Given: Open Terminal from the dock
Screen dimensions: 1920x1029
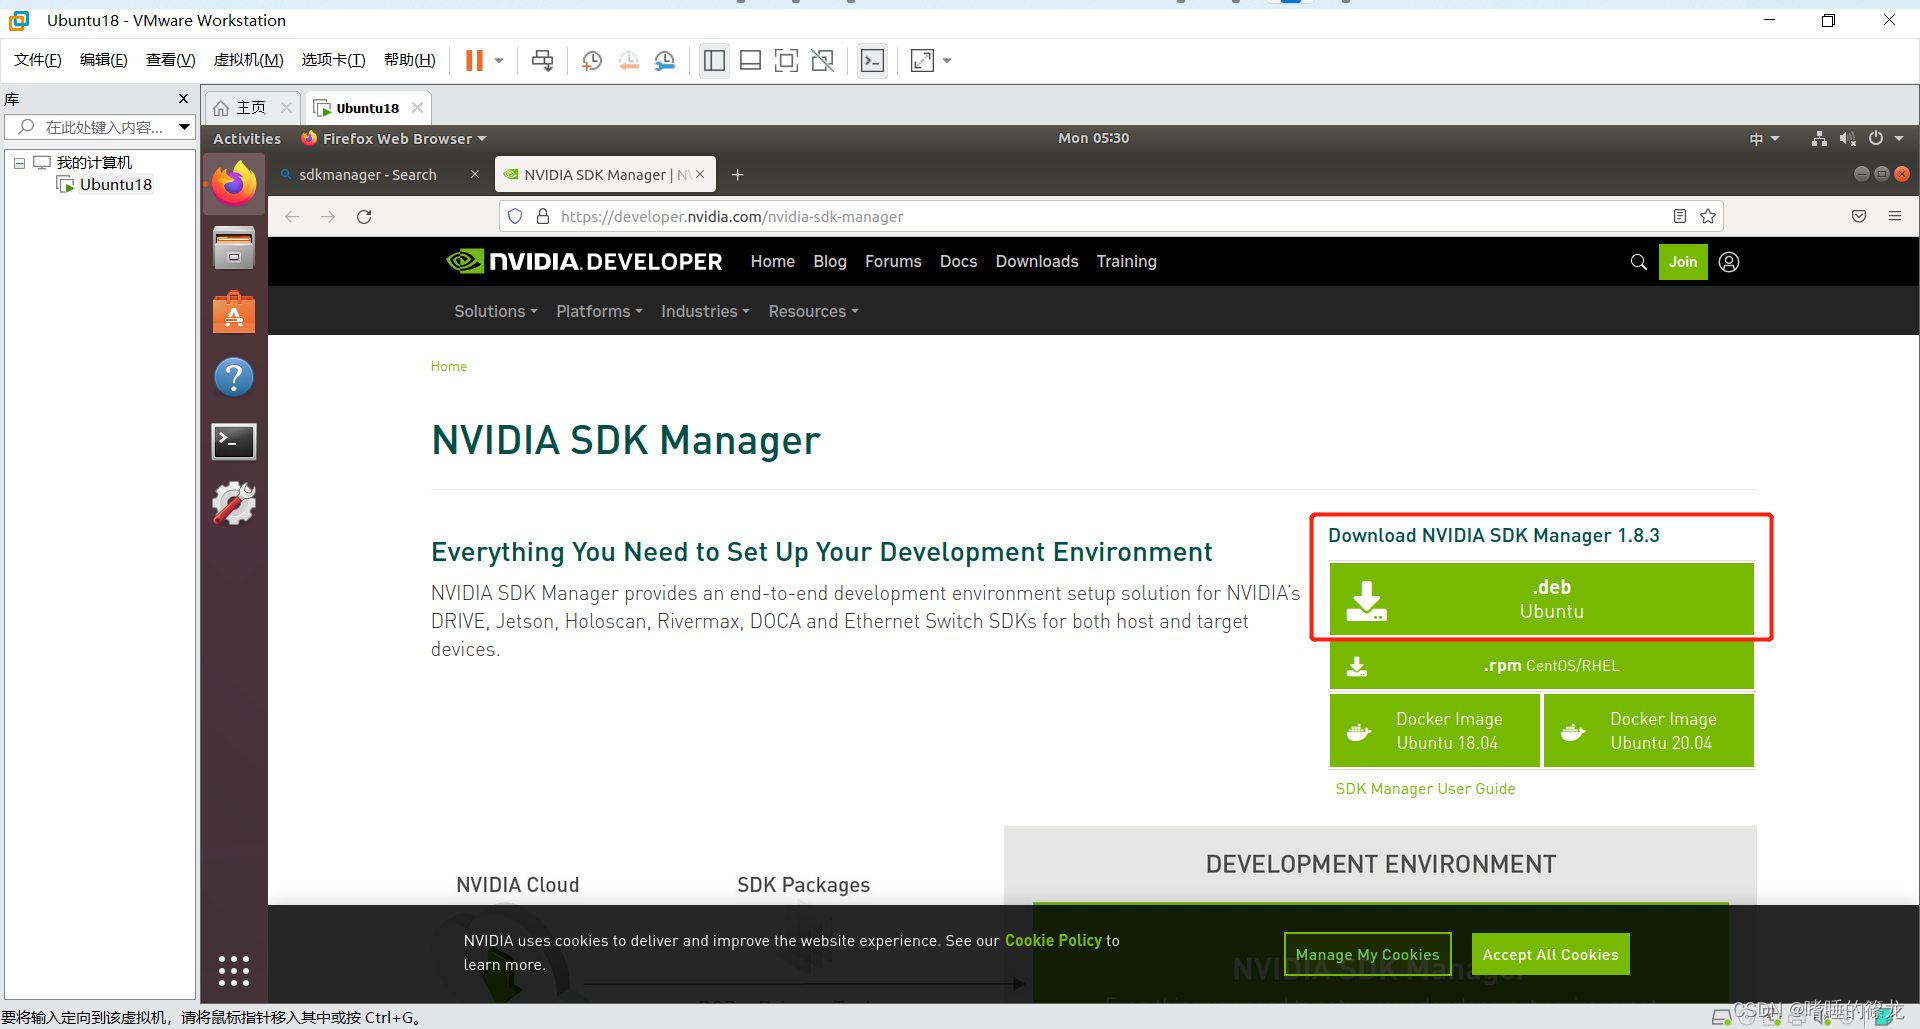Looking at the screenshot, I should click(x=234, y=441).
